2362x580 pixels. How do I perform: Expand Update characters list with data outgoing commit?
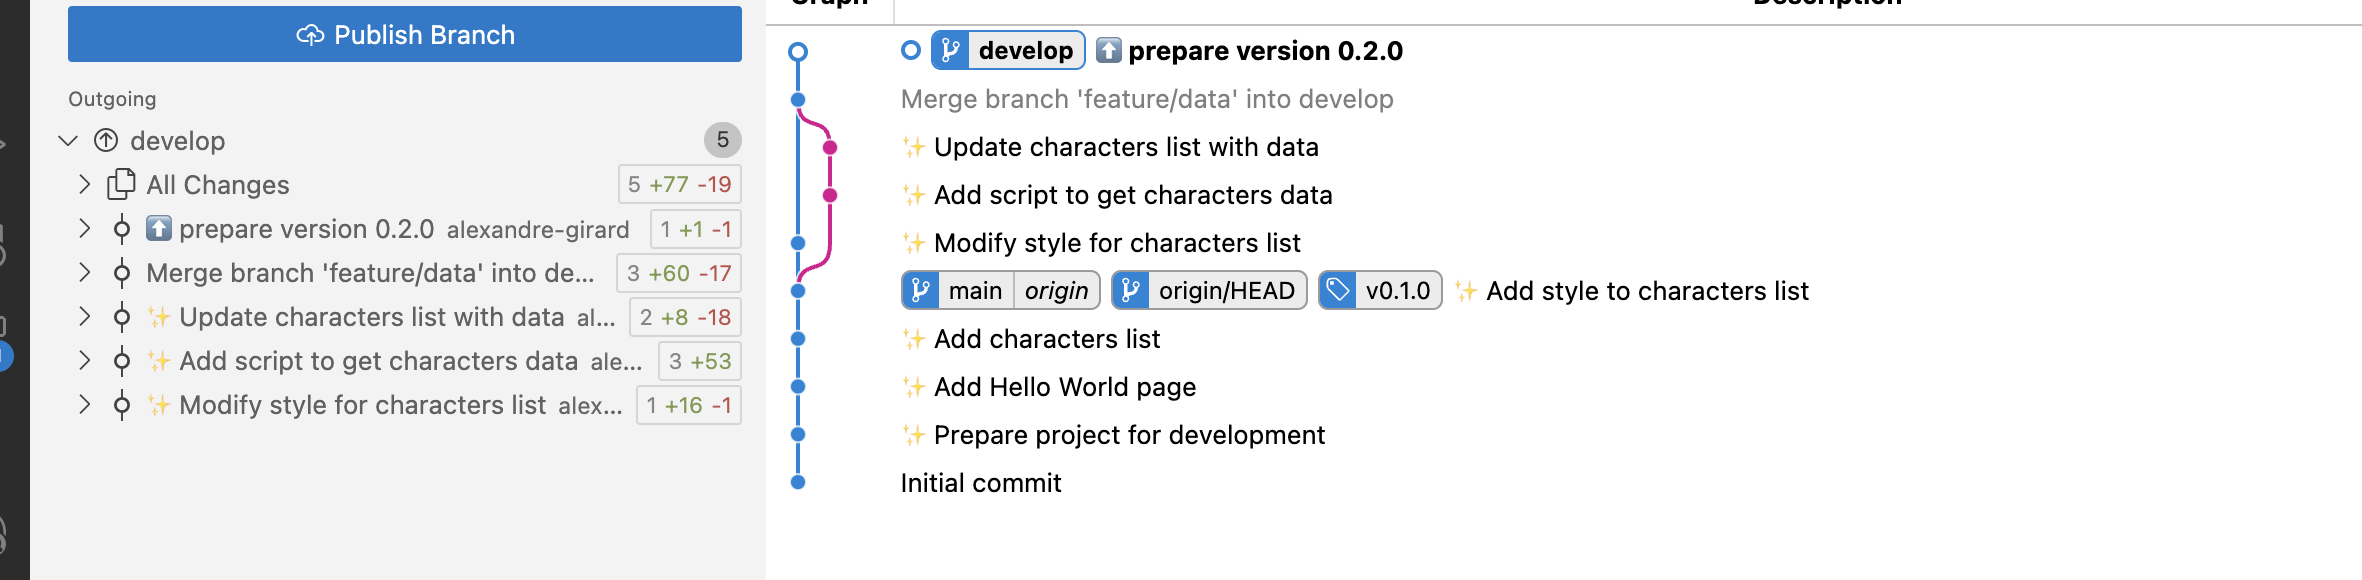(85, 317)
